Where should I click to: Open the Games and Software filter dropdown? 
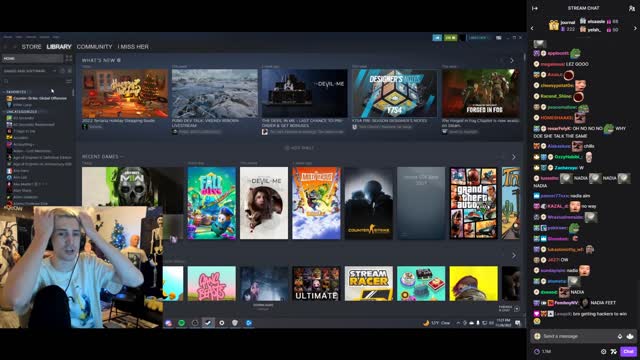(x=29, y=71)
